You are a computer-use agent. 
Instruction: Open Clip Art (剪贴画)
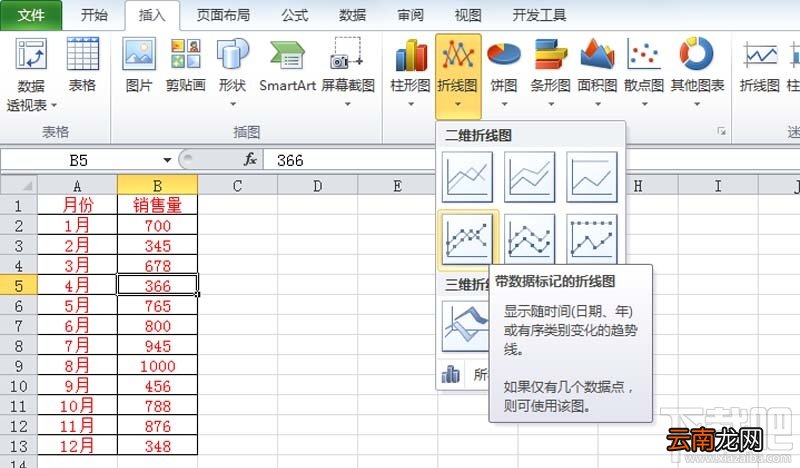186,65
